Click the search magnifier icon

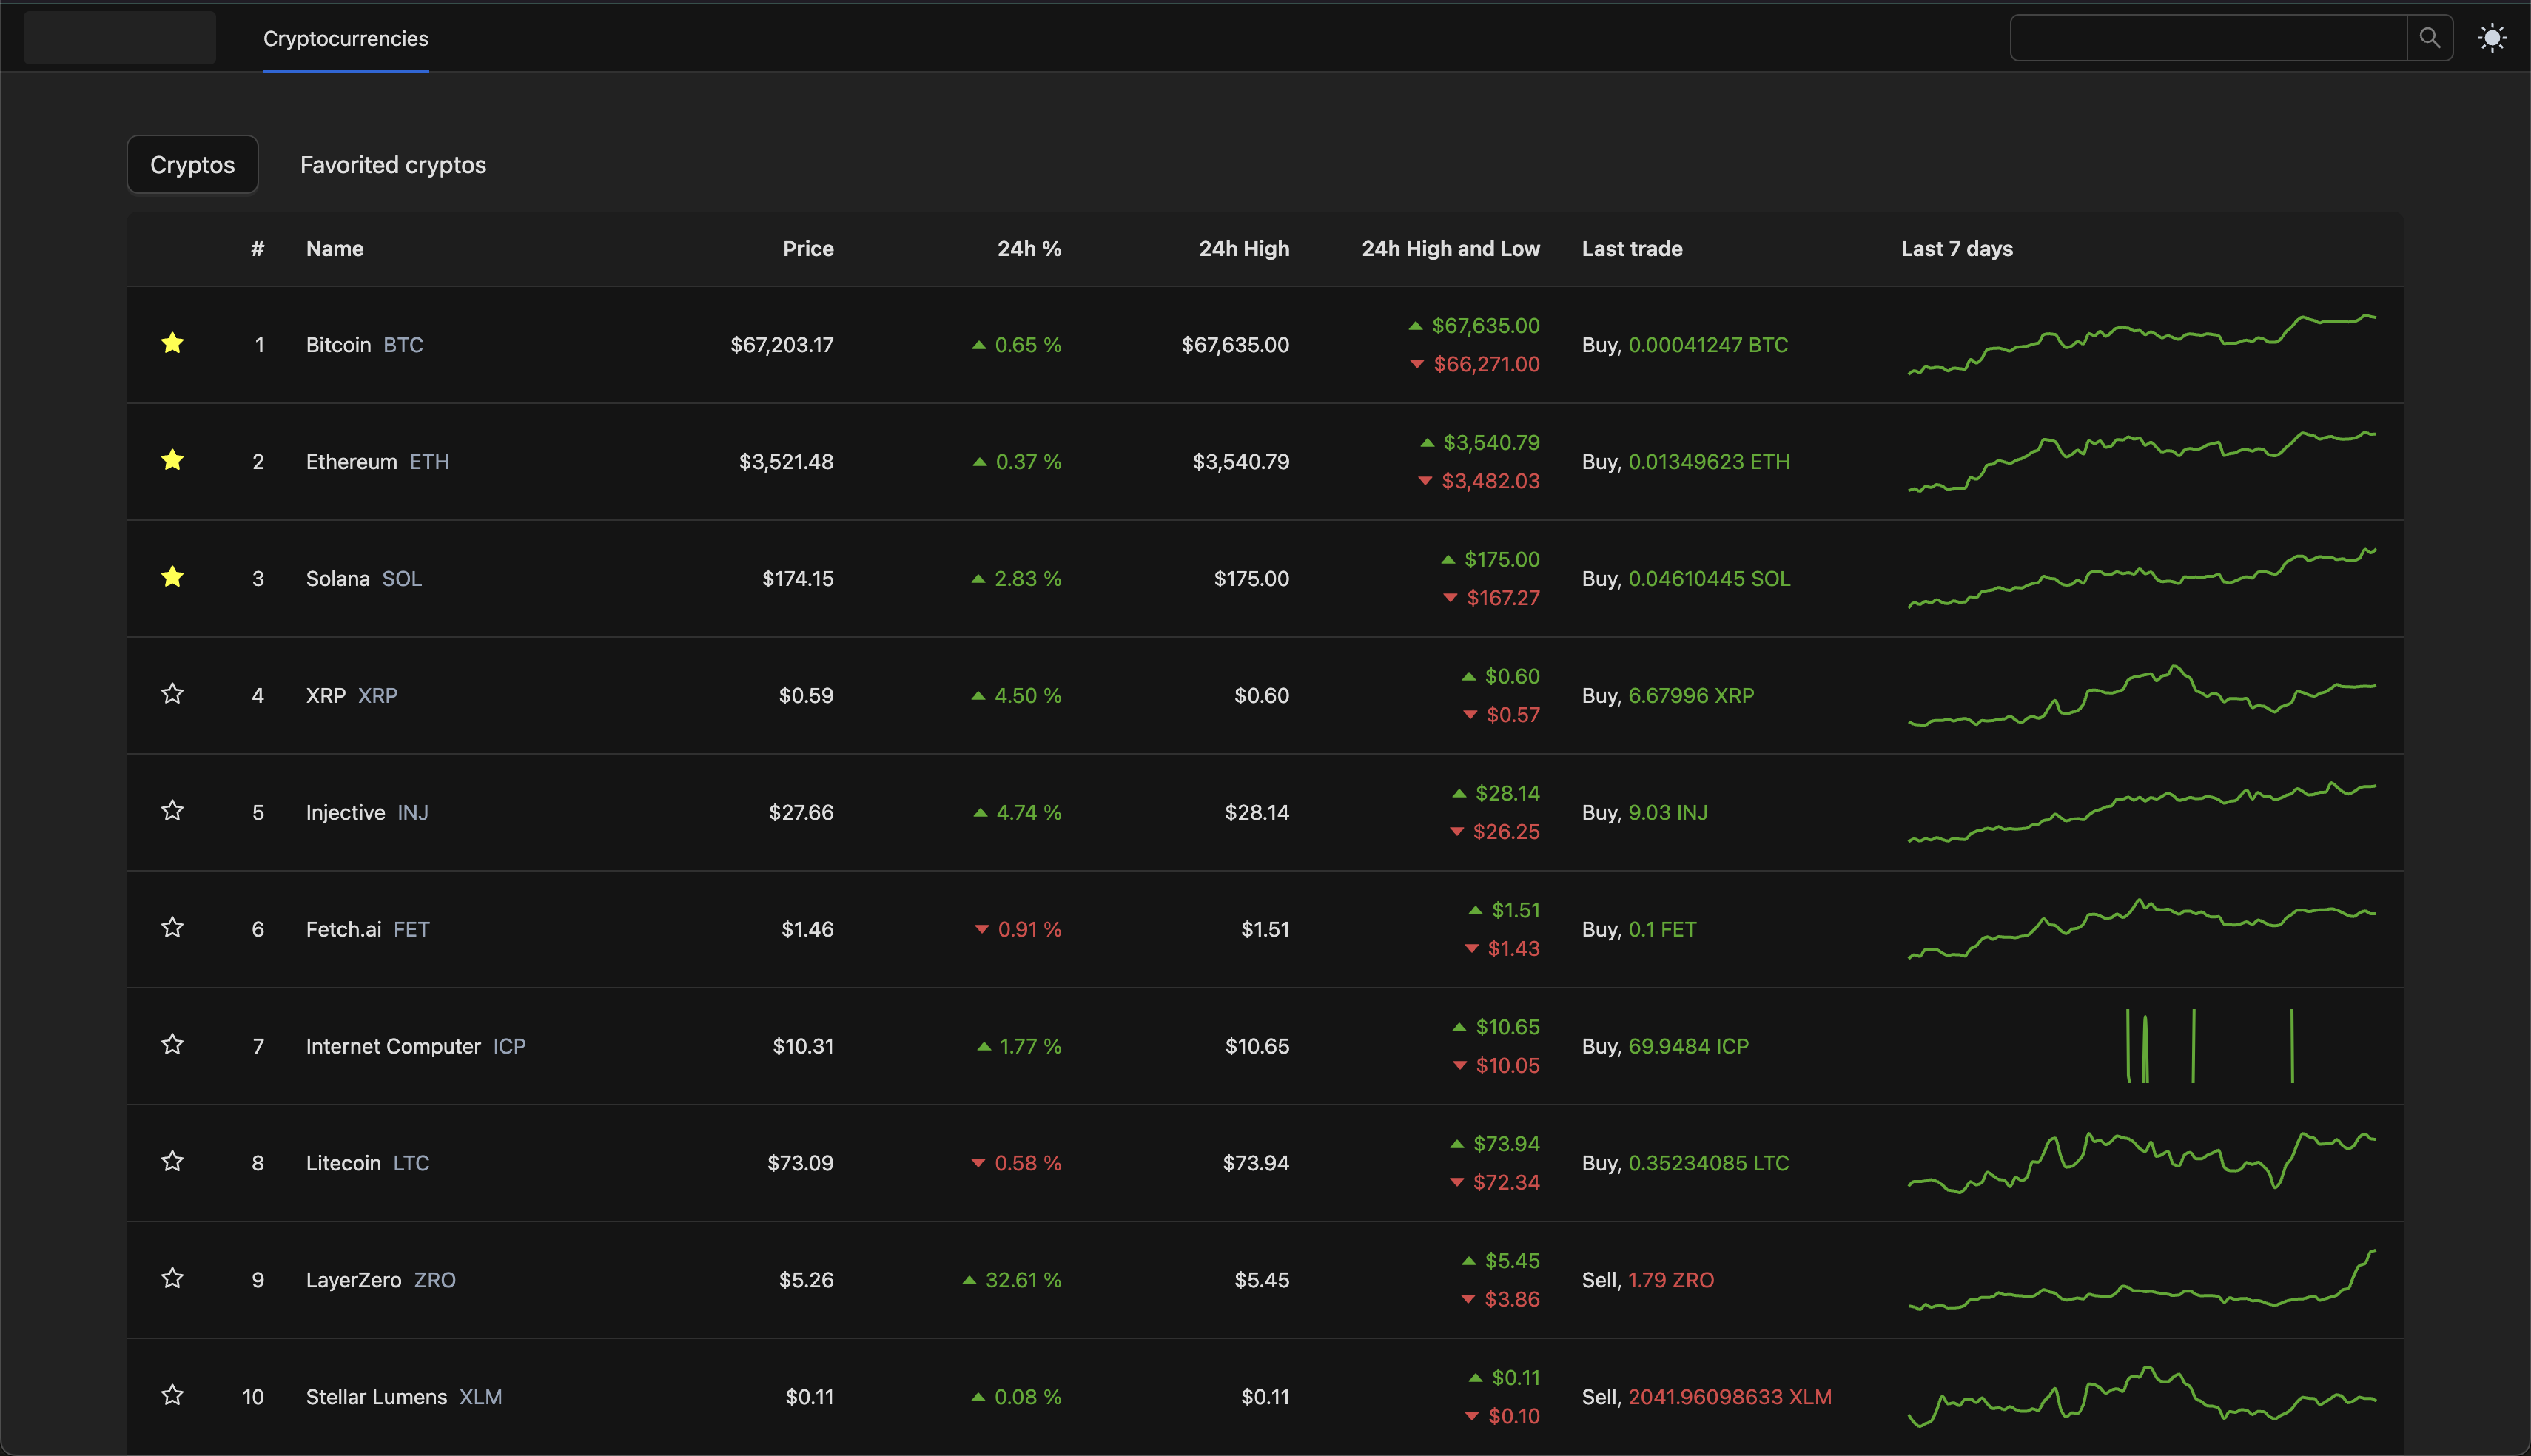tap(2428, 38)
